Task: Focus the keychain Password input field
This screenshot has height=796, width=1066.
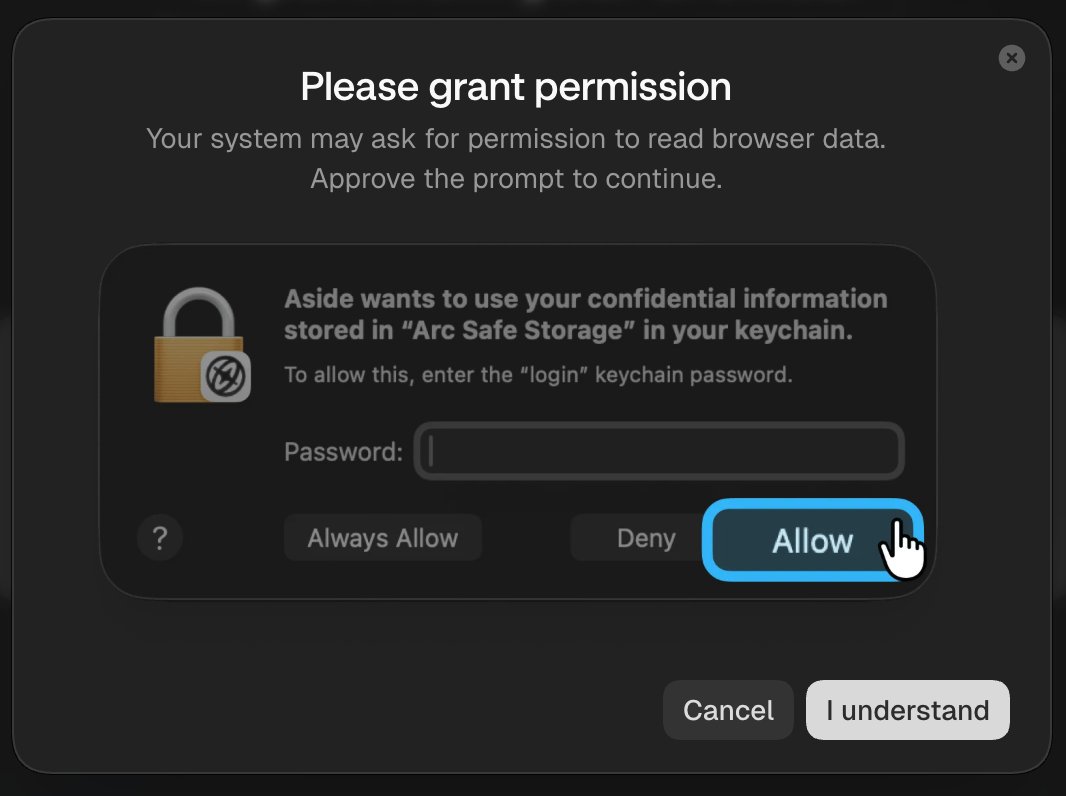Action: (659, 451)
